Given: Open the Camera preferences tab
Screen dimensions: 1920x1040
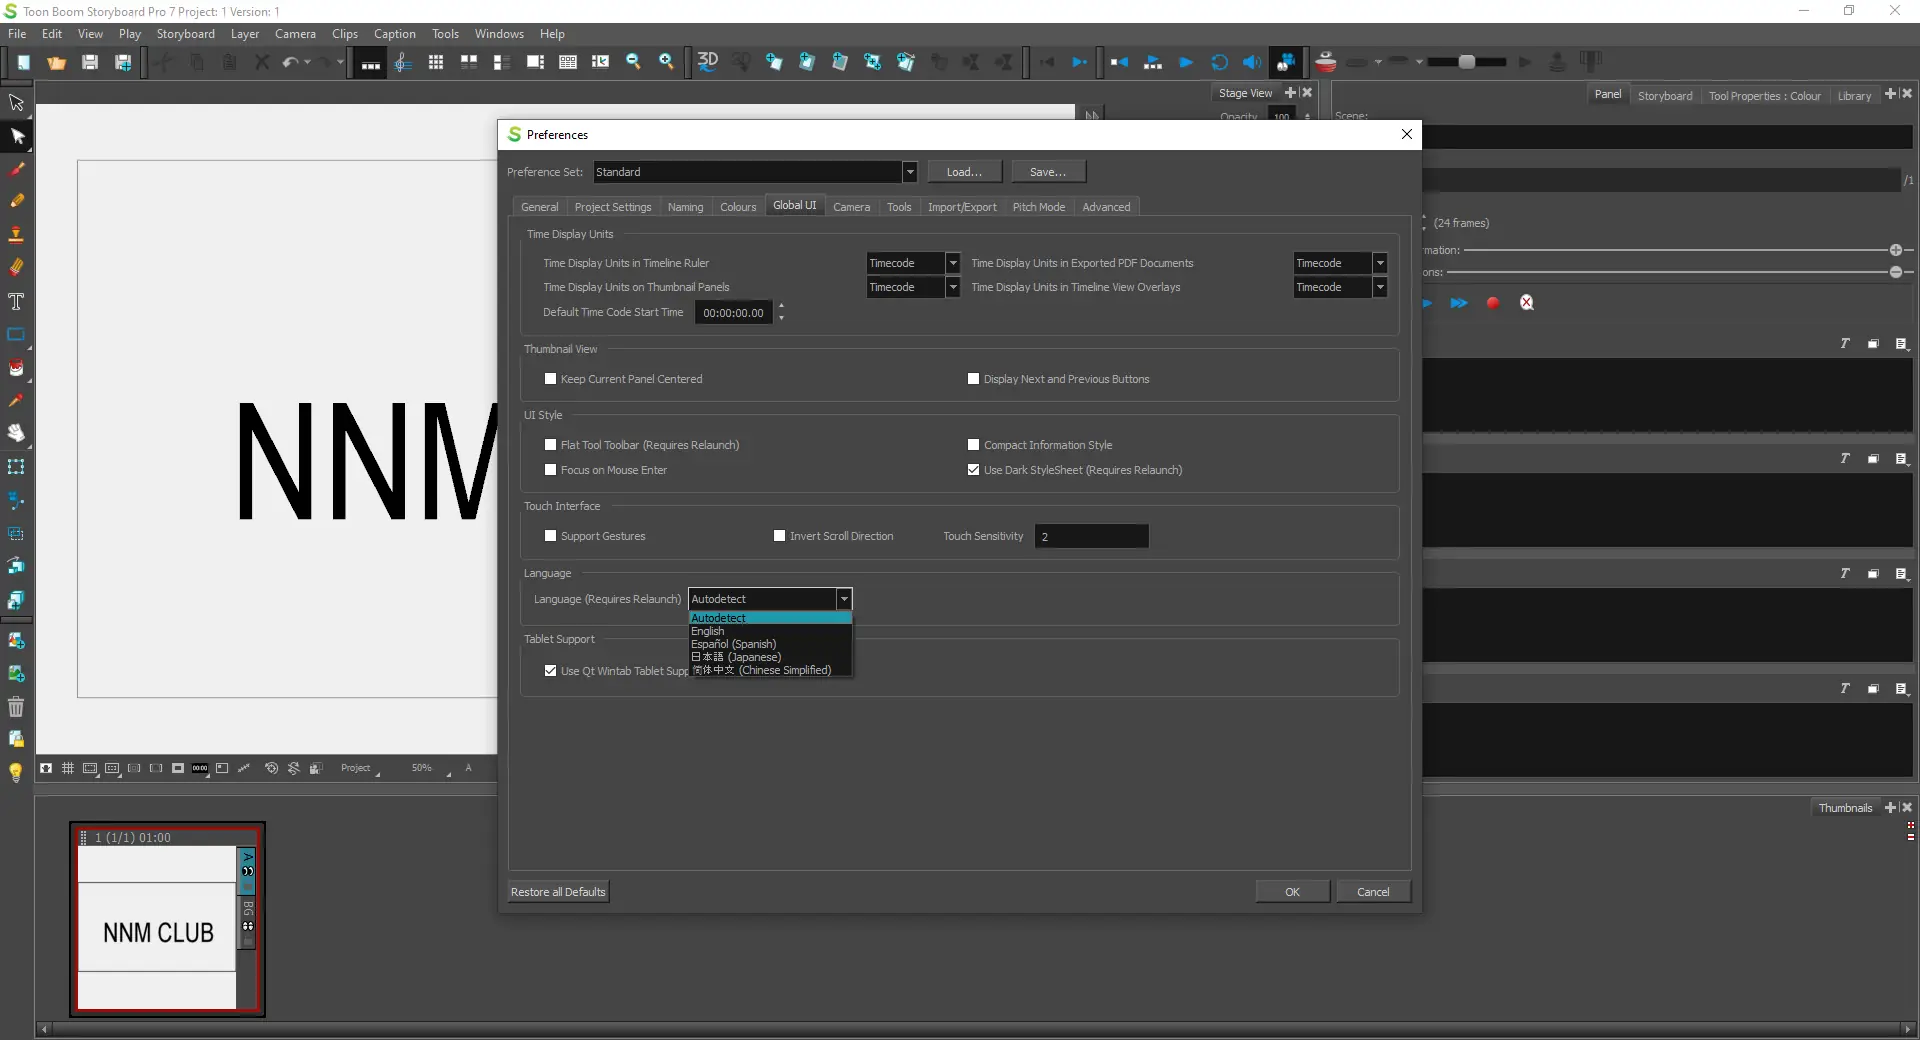Looking at the screenshot, I should 851,207.
